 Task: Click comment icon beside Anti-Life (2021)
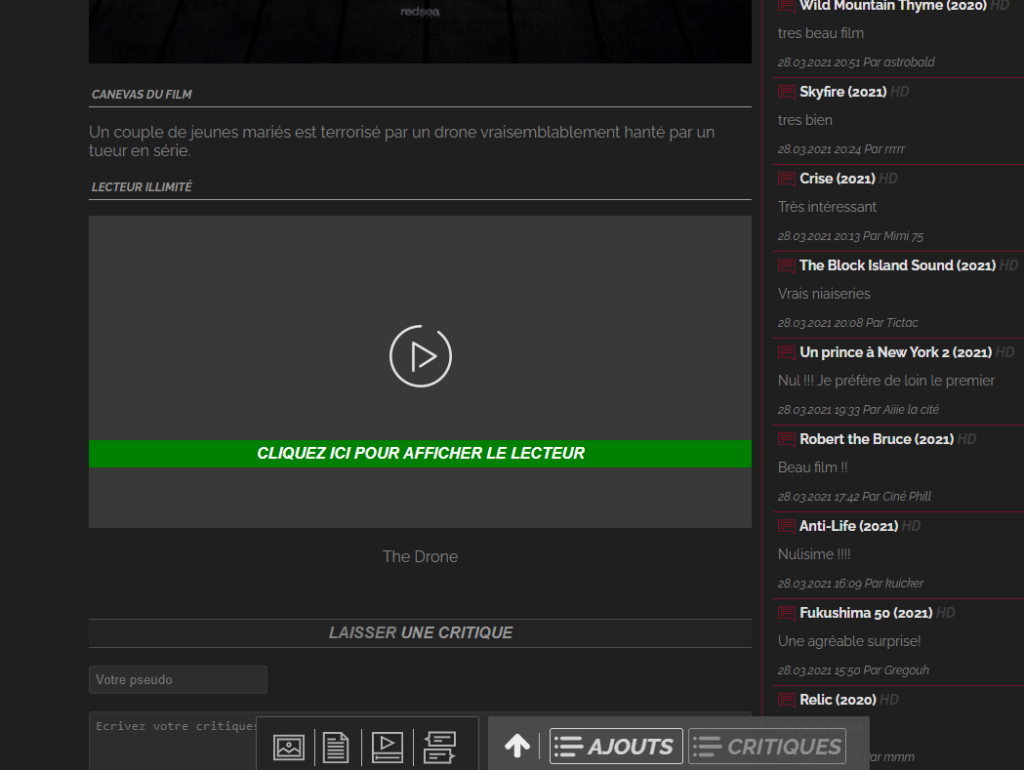(x=786, y=526)
